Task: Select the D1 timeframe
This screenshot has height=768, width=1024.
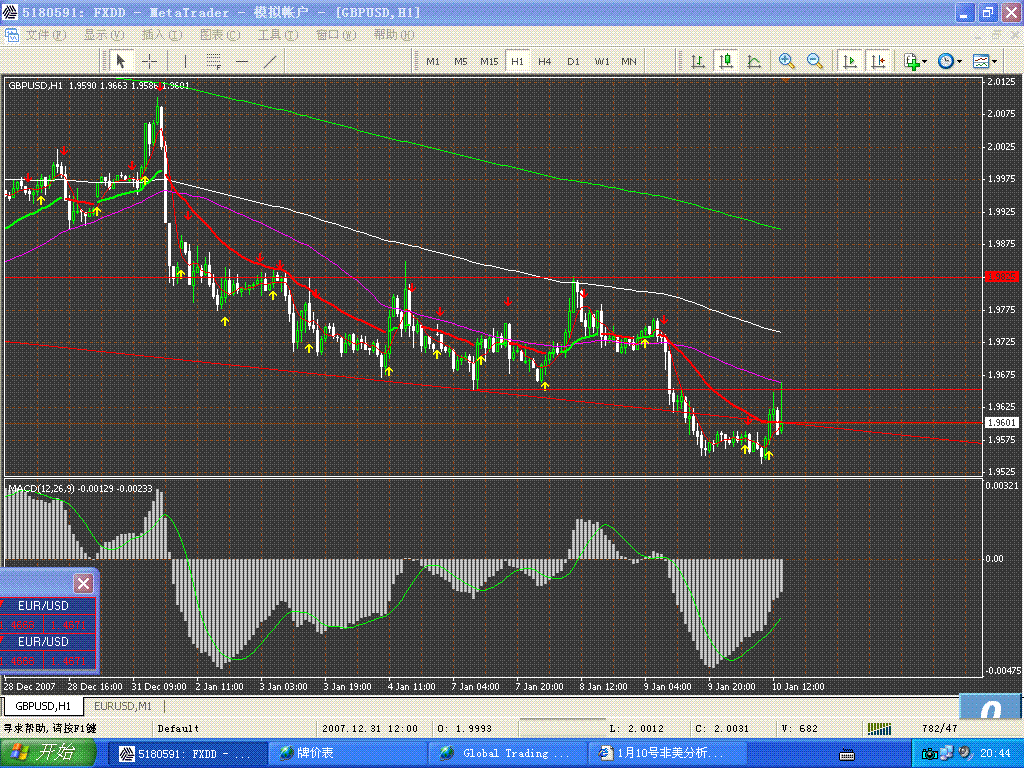Action: coord(573,61)
